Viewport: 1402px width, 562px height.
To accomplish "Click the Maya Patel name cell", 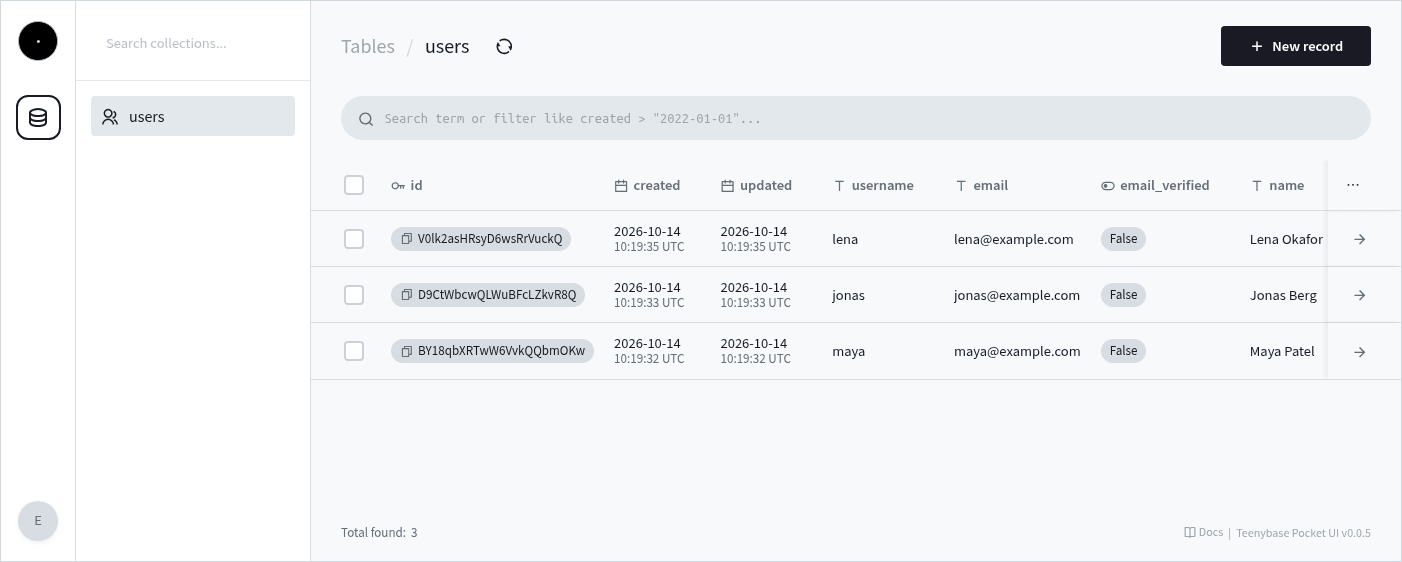I will pyautogui.click(x=1282, y=351).
